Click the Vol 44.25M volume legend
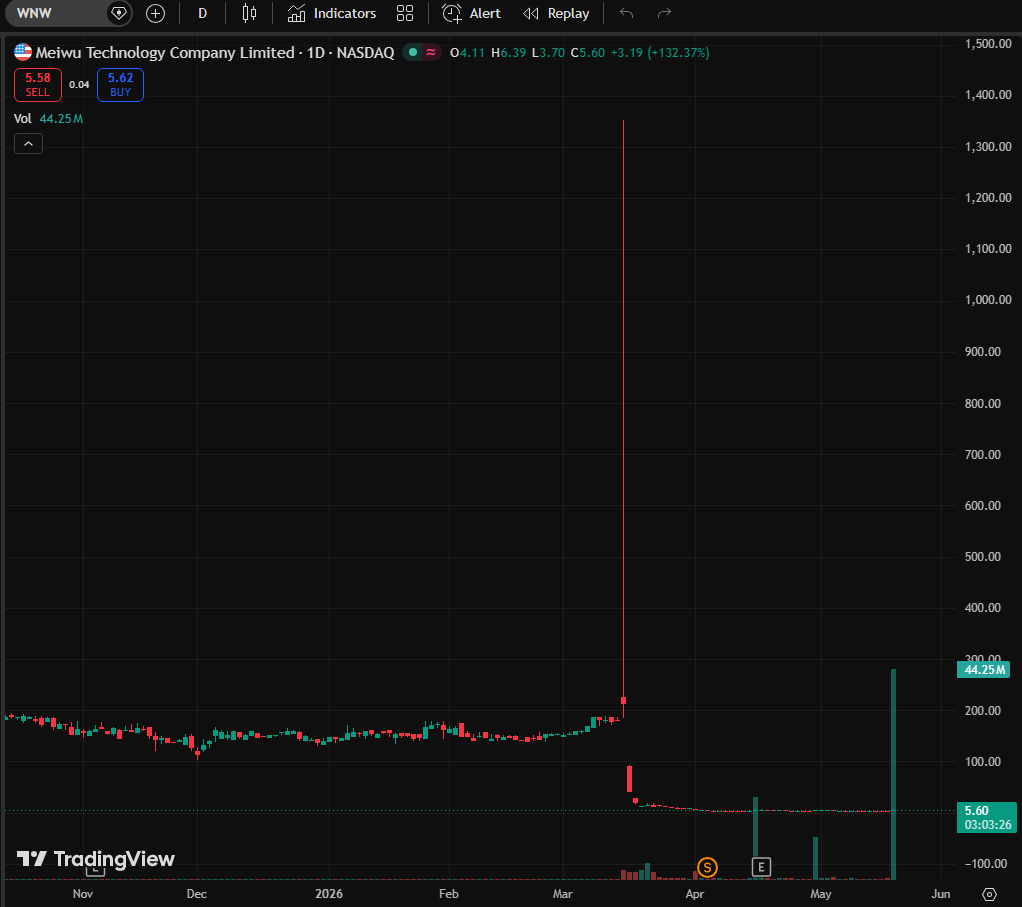Viewport: 1022px width, 907px height. pyautogui.click(x=49, y=119)
